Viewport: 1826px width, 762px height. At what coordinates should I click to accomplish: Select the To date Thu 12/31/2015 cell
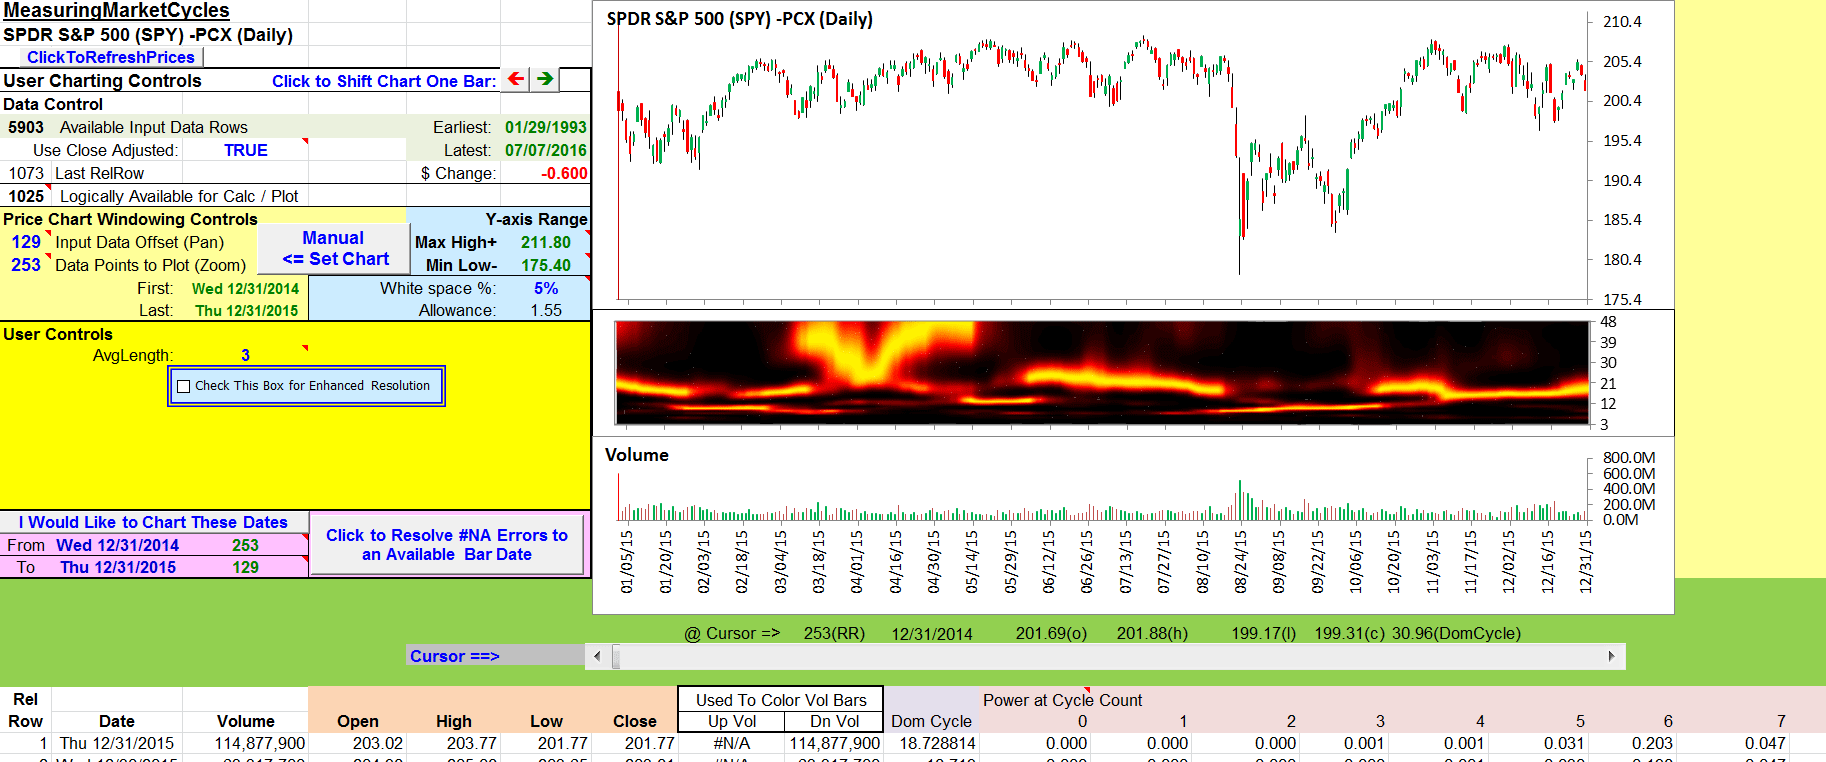point(118,567)
